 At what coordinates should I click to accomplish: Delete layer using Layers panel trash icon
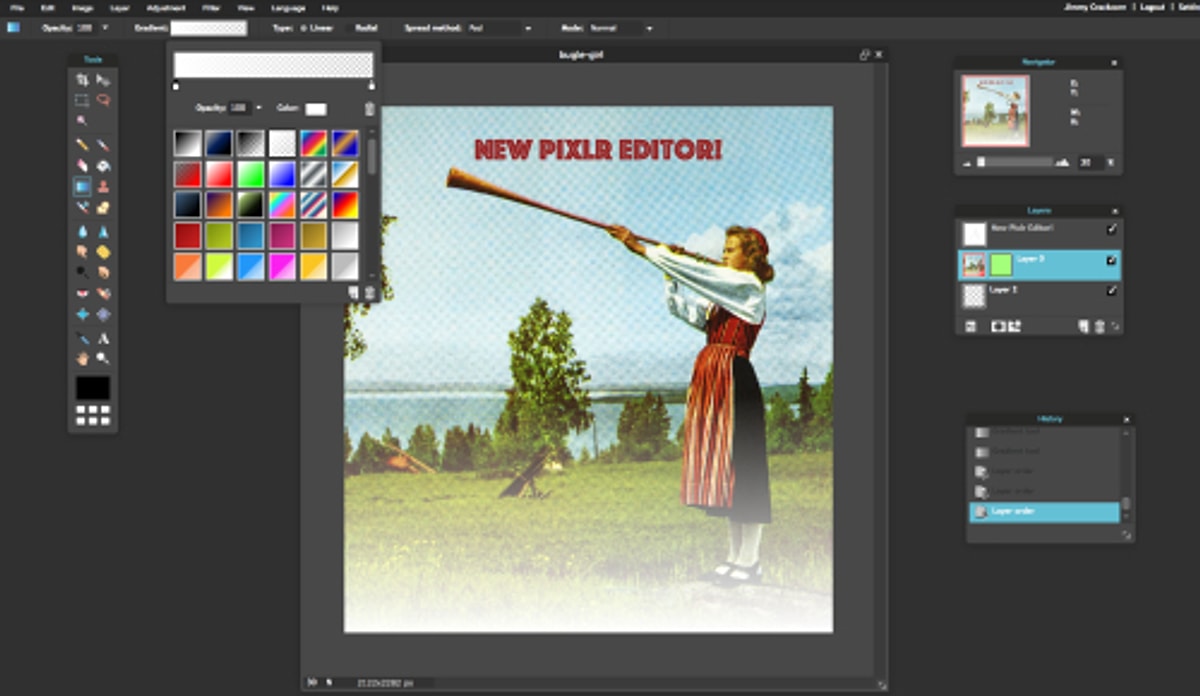[x=1100, y=326]
